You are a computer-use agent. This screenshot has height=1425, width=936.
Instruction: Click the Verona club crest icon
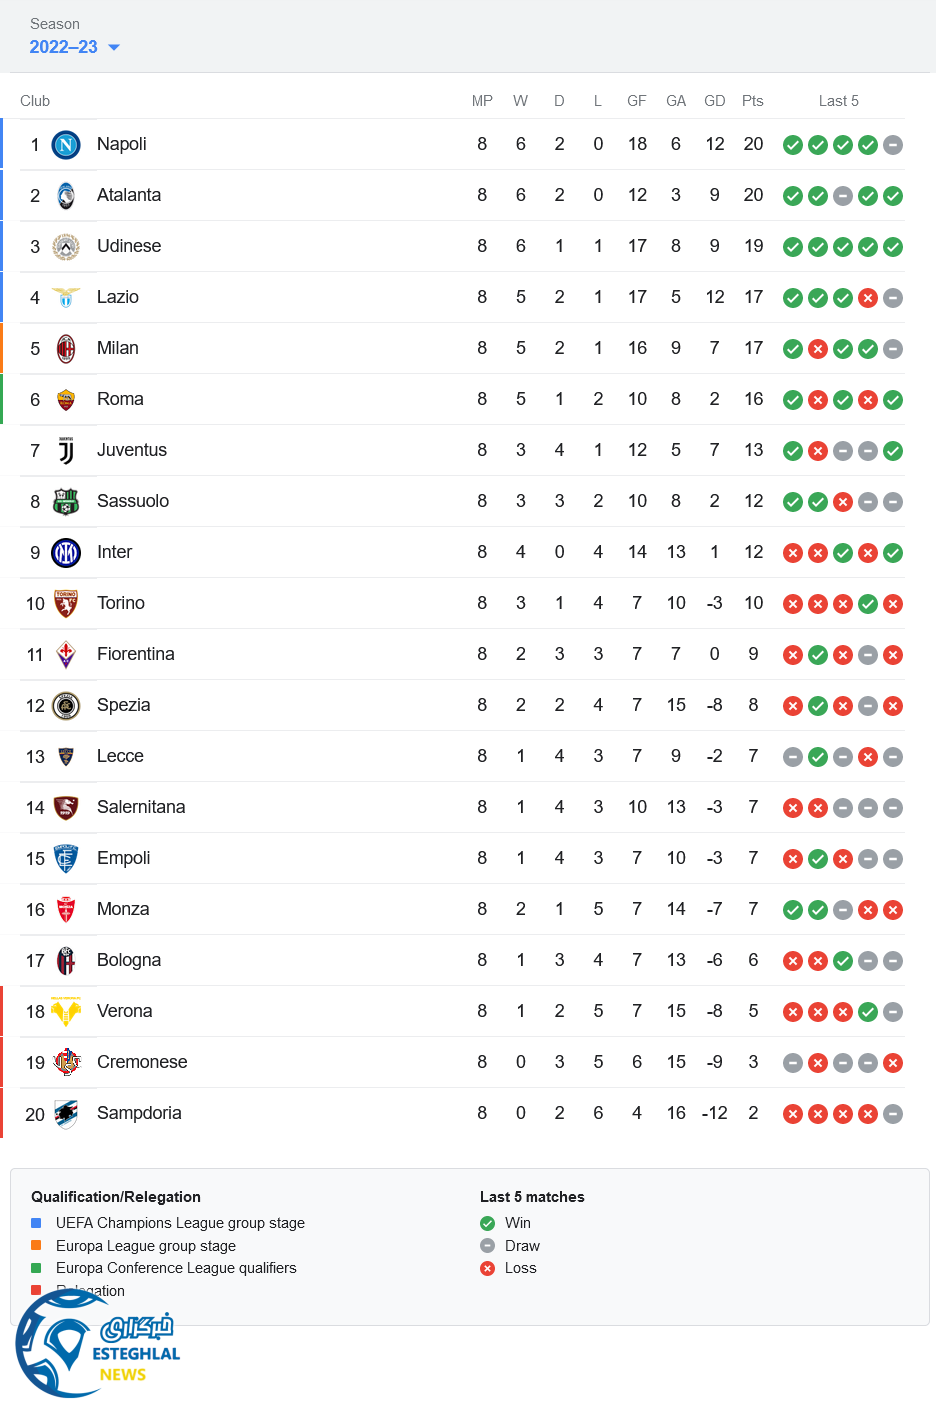[x=66, y=1012]
